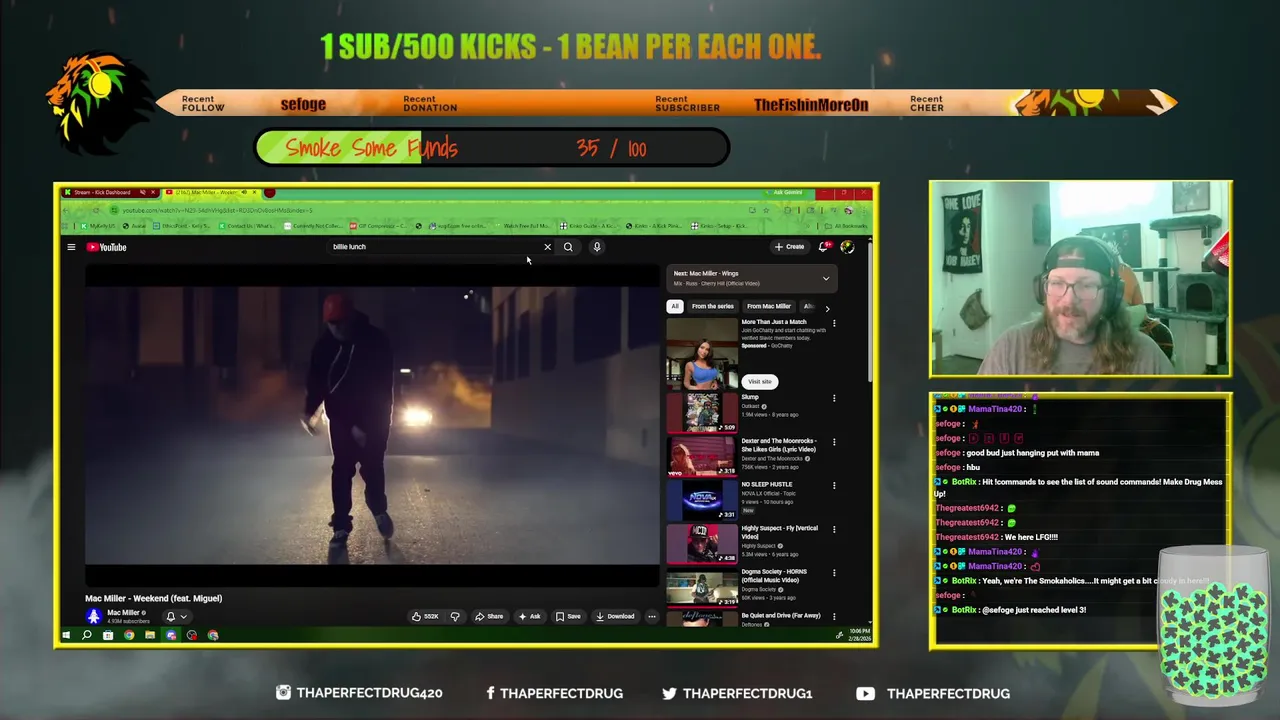This screenshot has width=1280, height=720.
Task: Open the Mac Miller channel avatar
Action: pyautogui.click(x=94, y=617)
